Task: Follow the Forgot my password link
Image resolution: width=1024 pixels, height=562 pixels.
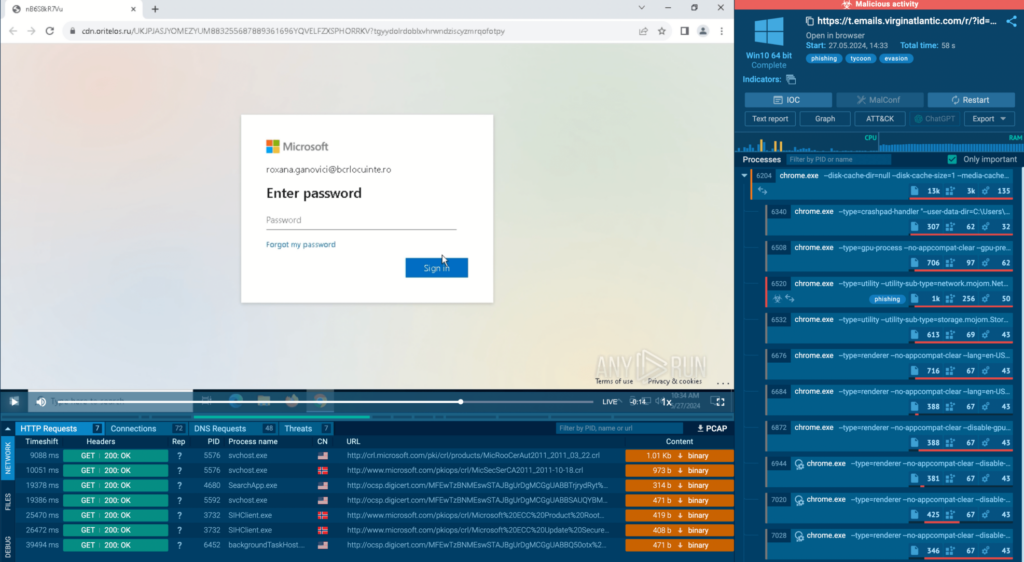Action: tap(300, 244)
